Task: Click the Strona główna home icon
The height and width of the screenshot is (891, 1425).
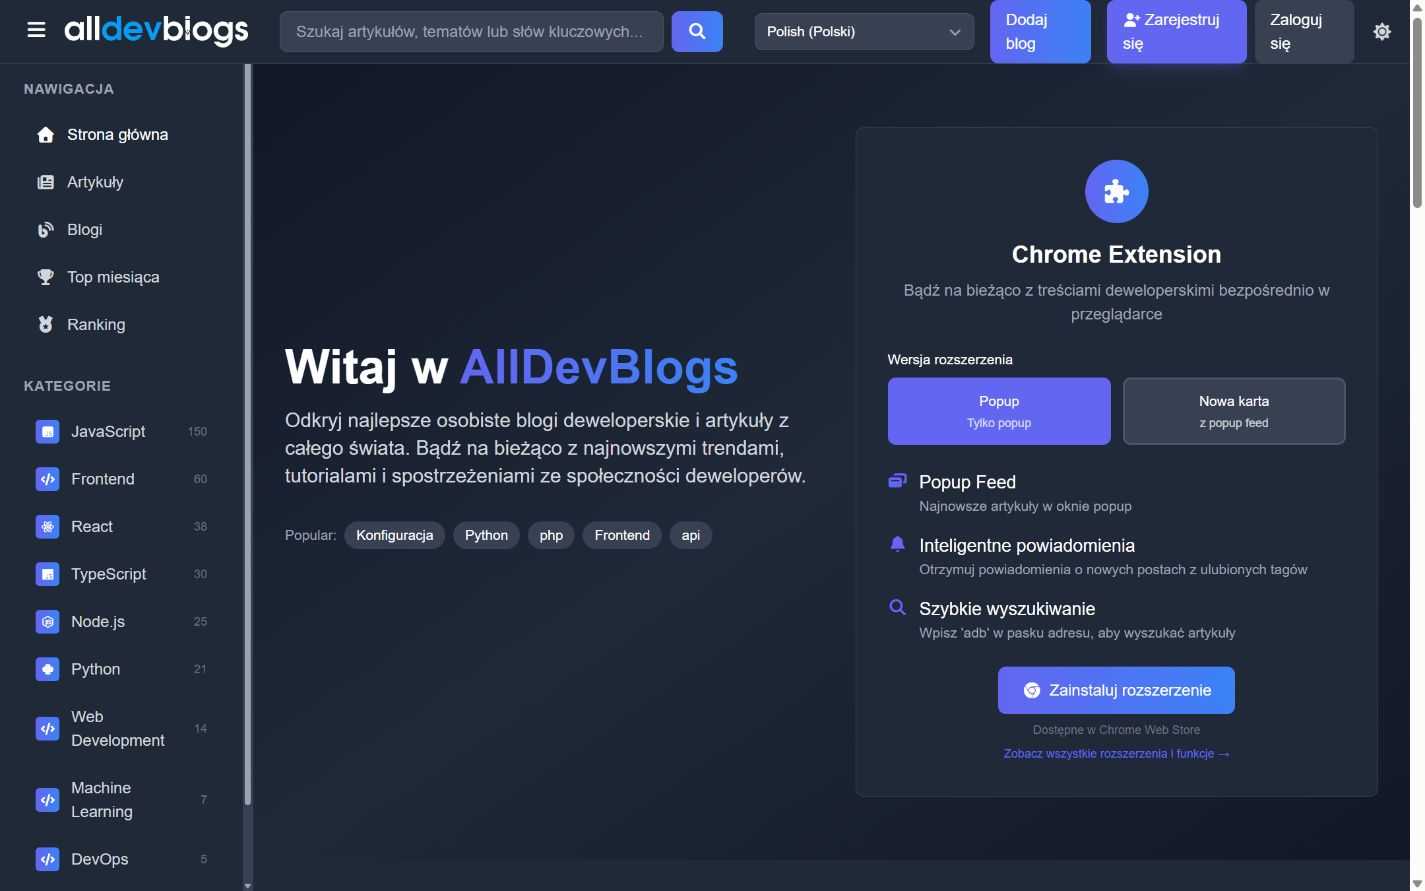Action: [45, 135]
